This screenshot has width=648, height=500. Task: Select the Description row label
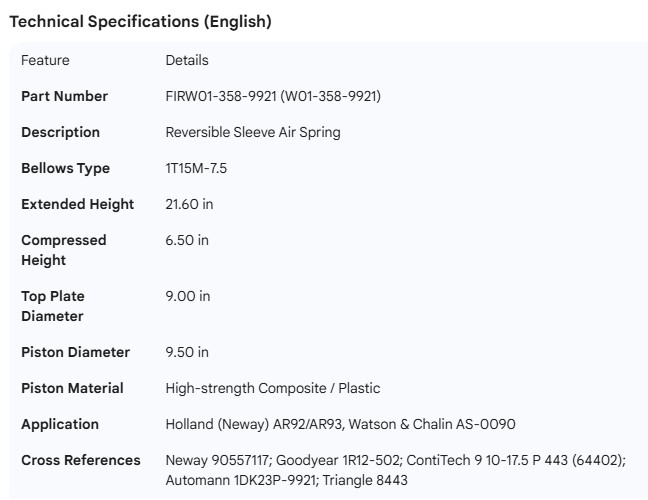(60, 132)
